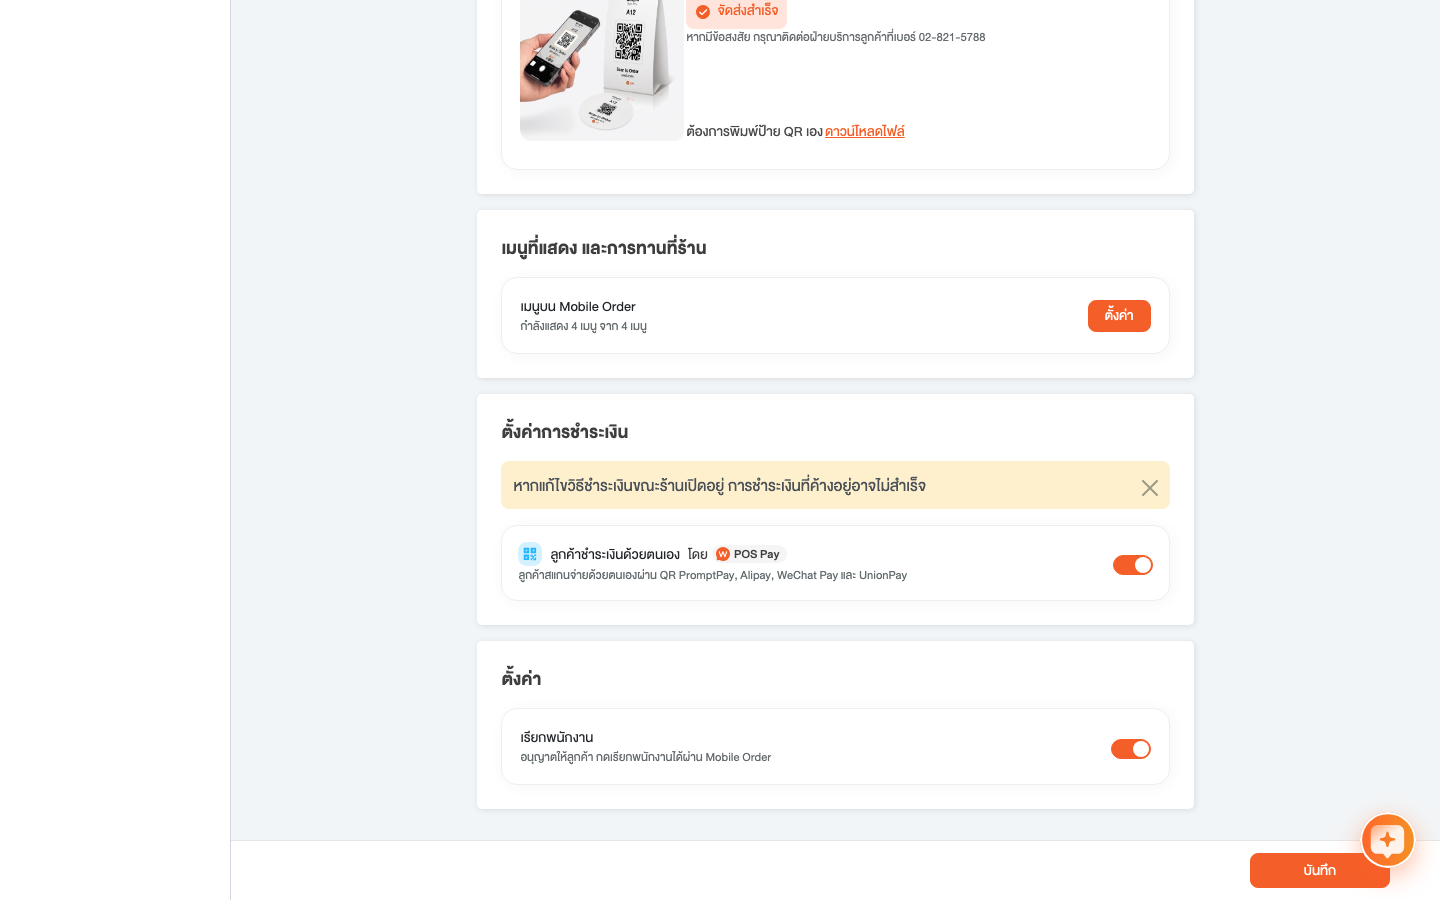The image size is (1440, 900).
Task: Disable the เรียกพนักงาน toggle
Action: (1131, 749)
